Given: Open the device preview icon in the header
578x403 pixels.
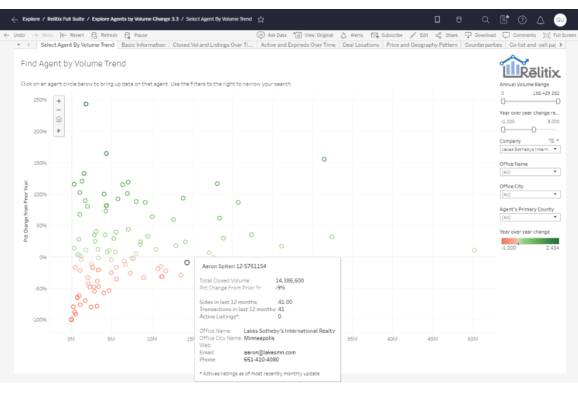Looking at the screenshot, I should (437, 20).
